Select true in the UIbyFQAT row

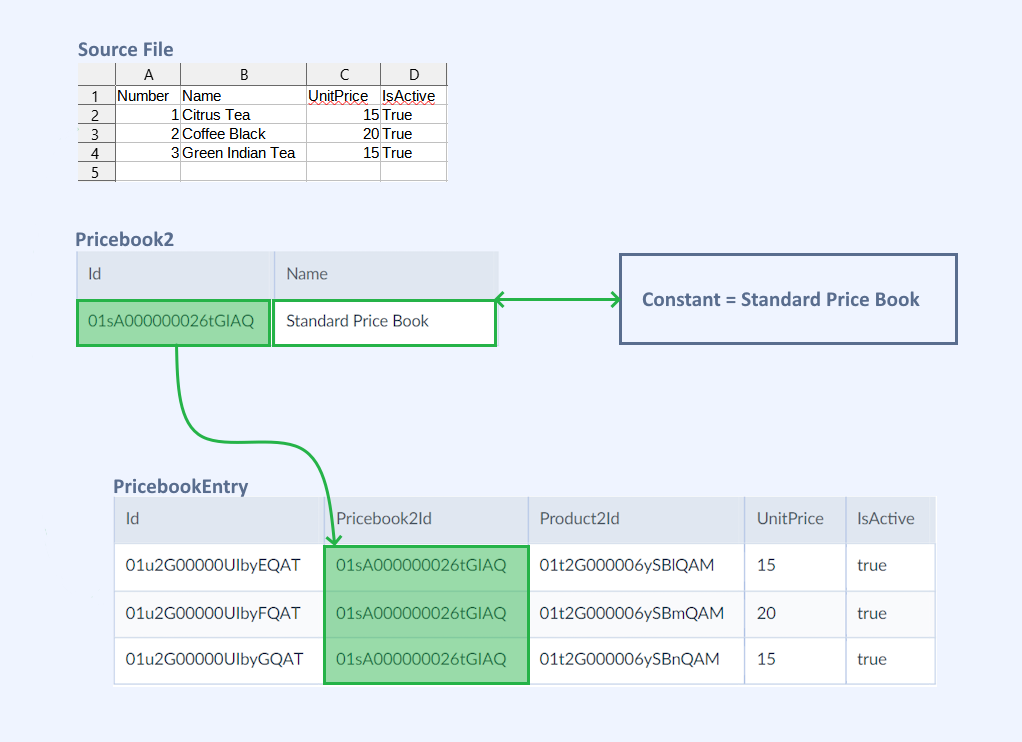(891, 614)
